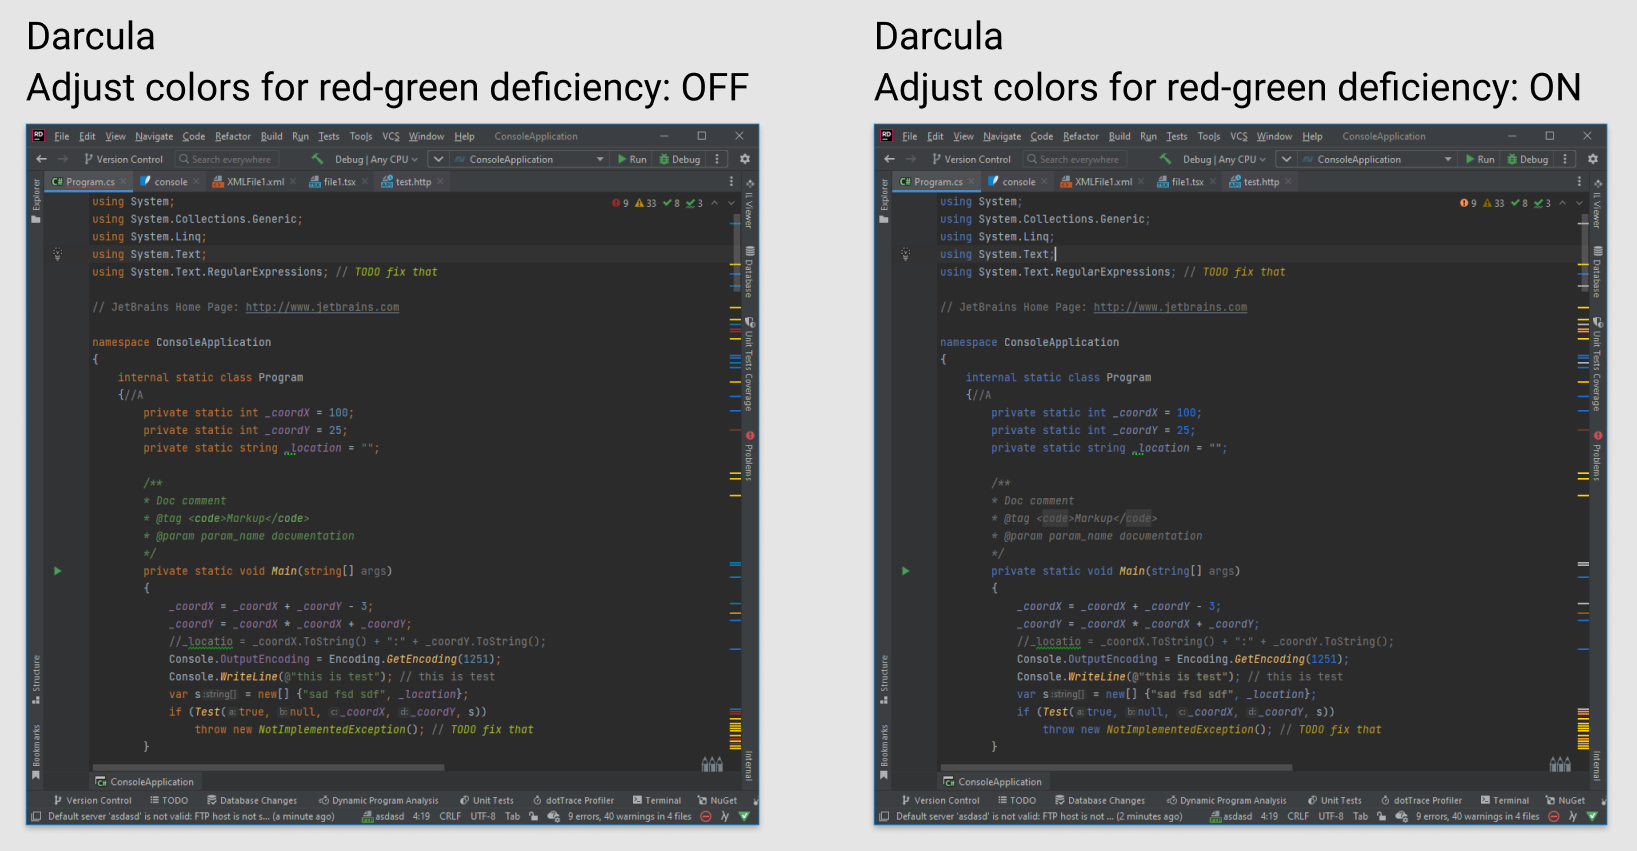The image size is (1637, 851).
Task: Open Problems side panel in left OFF window
Action: pos(749,456)
